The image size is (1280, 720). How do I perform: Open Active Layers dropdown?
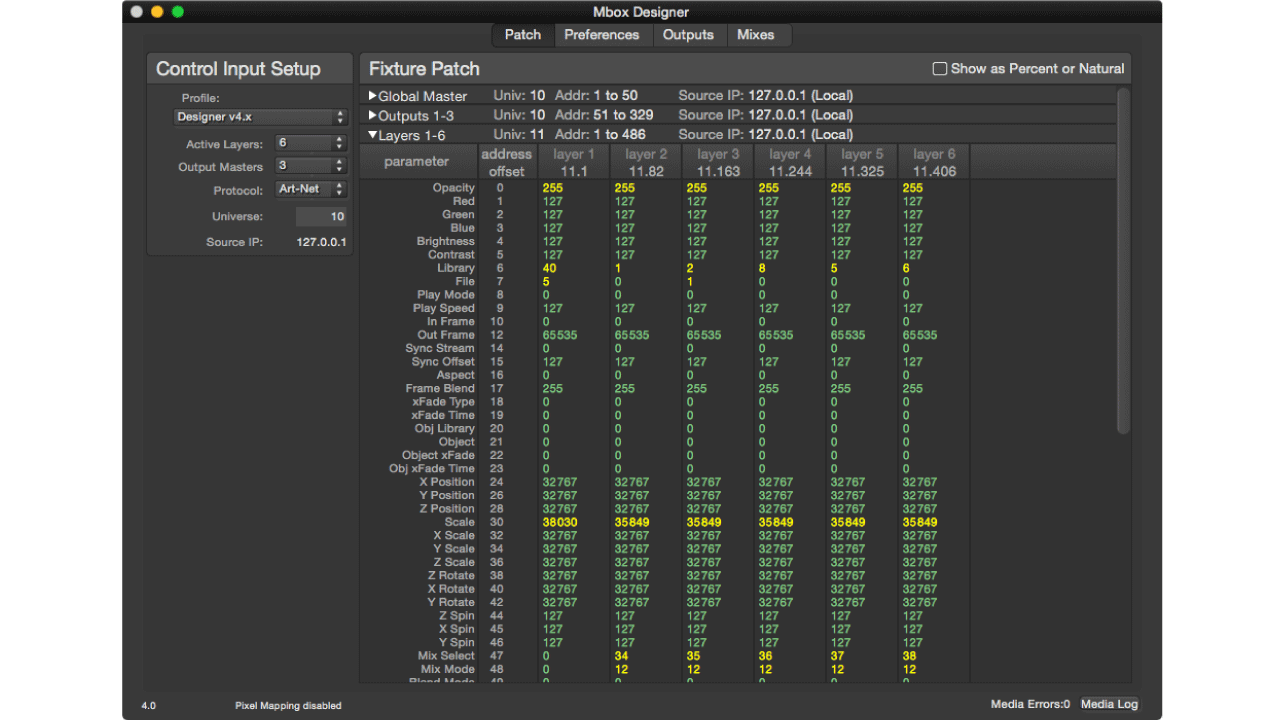tap(311, 144)
